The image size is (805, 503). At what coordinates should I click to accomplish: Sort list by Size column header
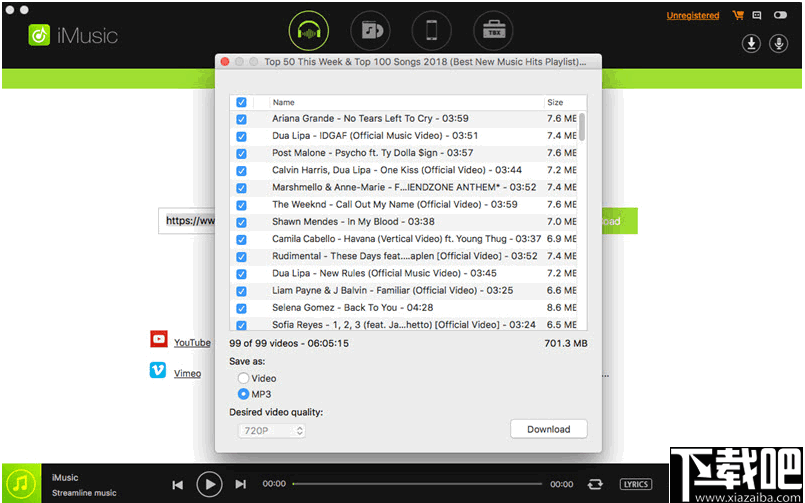pos(565,102)
